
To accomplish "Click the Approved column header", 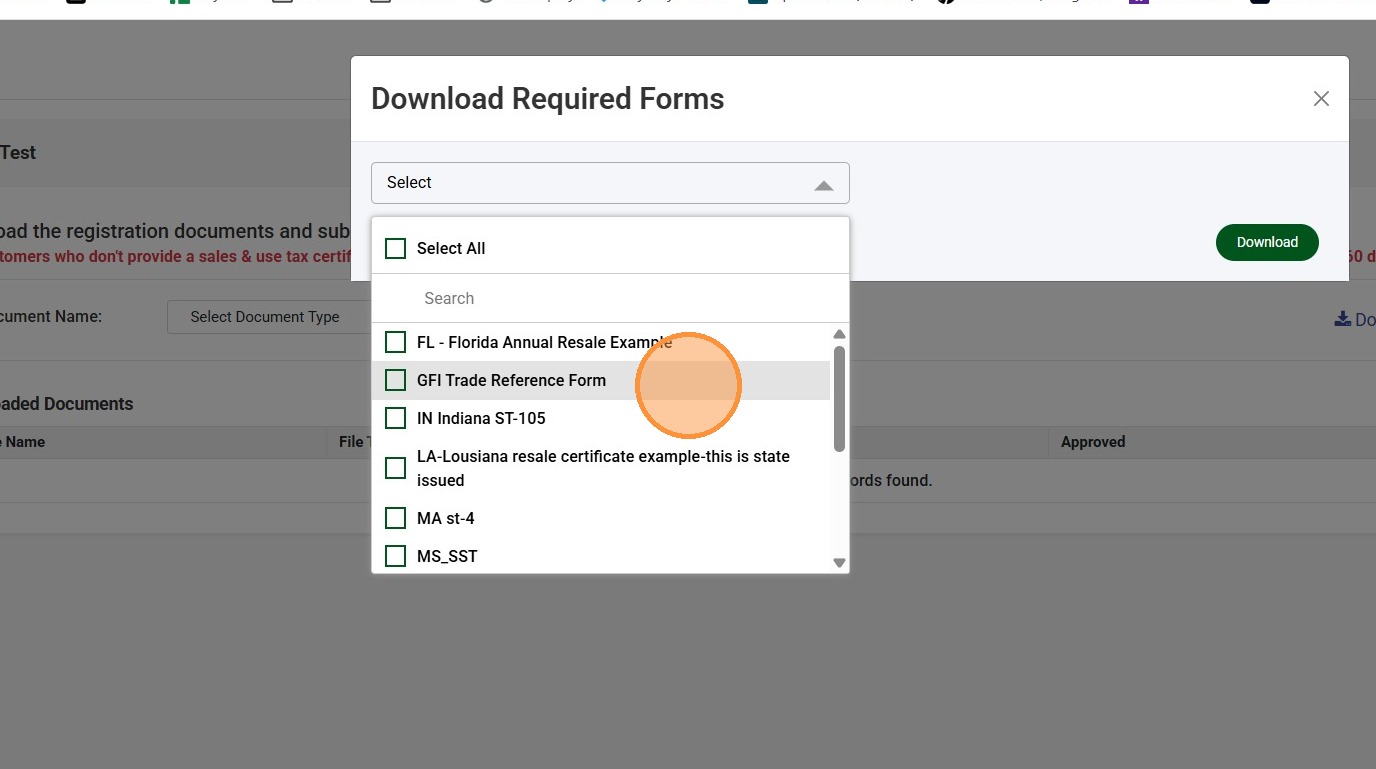I will (x=1093, y=442).
